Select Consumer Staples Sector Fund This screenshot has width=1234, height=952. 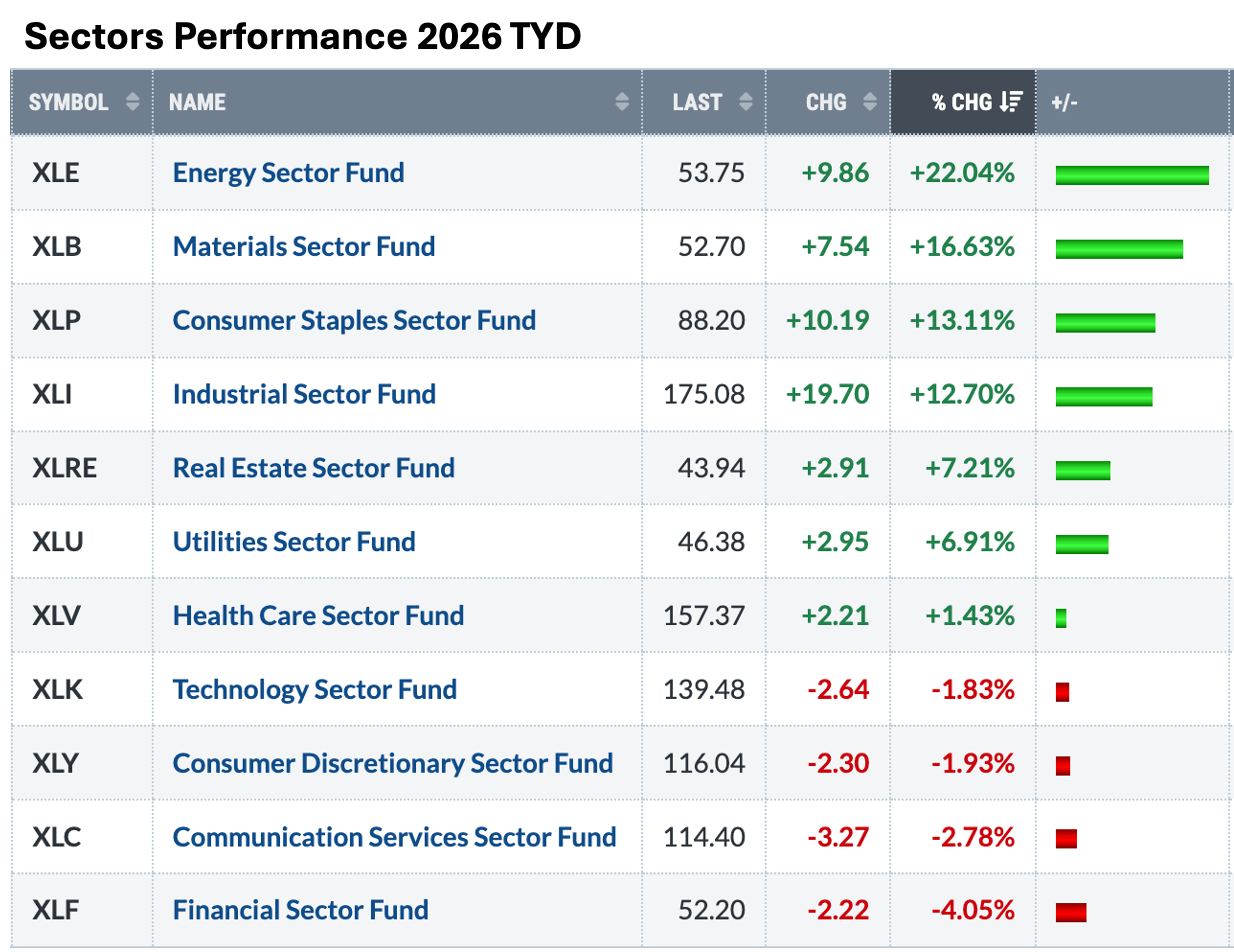pyautogui.click(x=354, y=321)
